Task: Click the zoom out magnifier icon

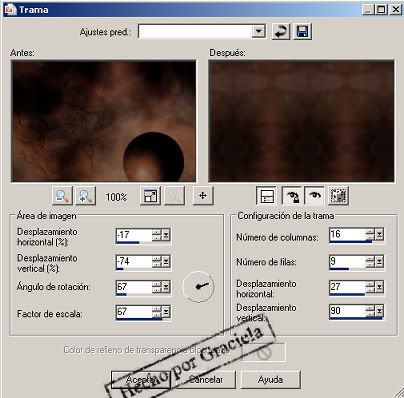Action: click(62, 196)
